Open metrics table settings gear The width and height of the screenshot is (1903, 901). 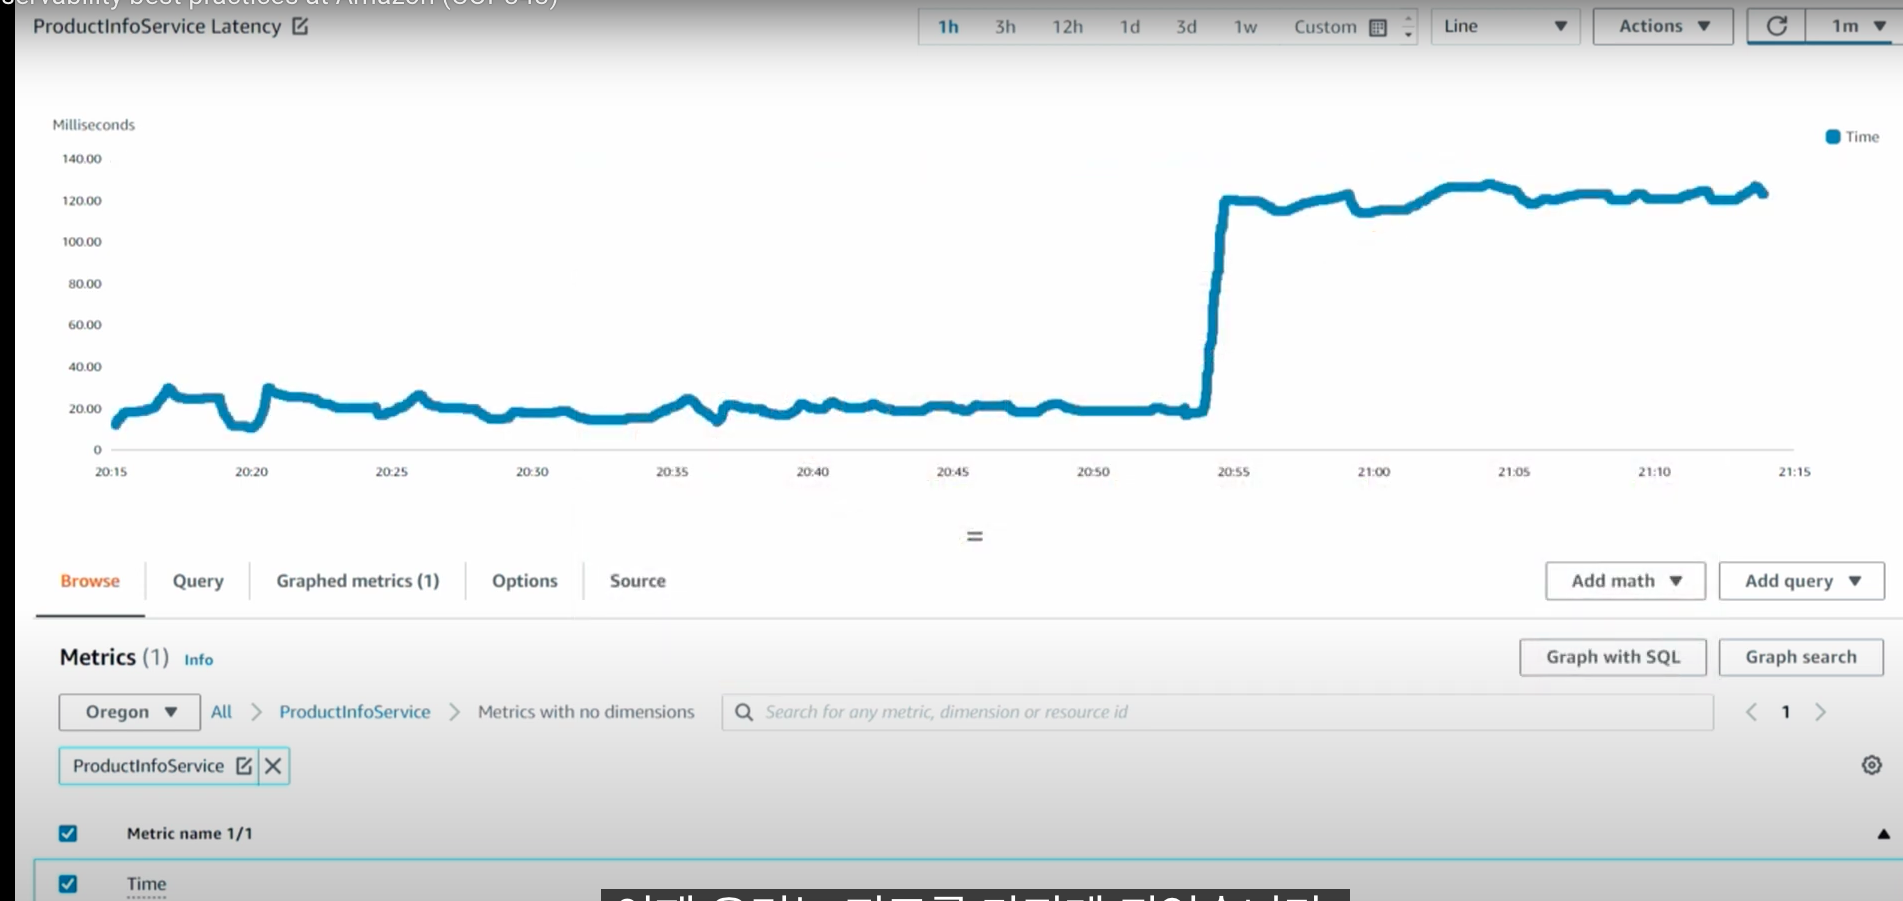[1871, 765]
